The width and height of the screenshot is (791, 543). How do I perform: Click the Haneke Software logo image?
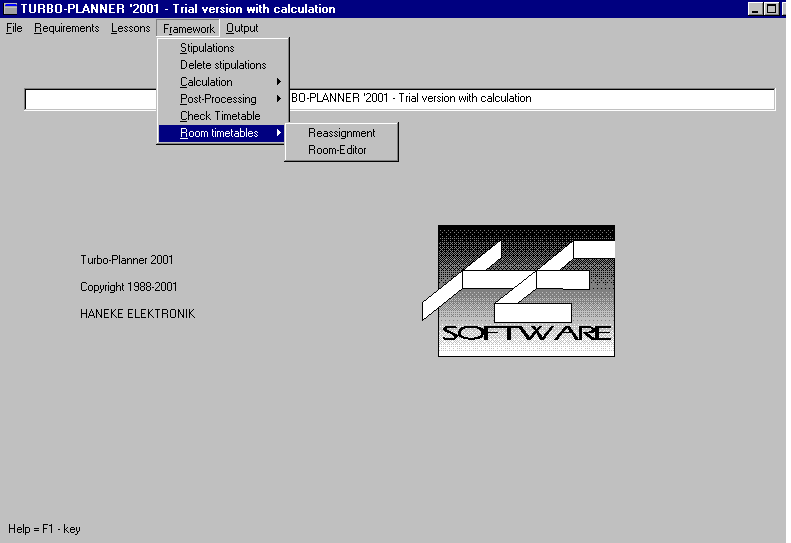point(519,291)
